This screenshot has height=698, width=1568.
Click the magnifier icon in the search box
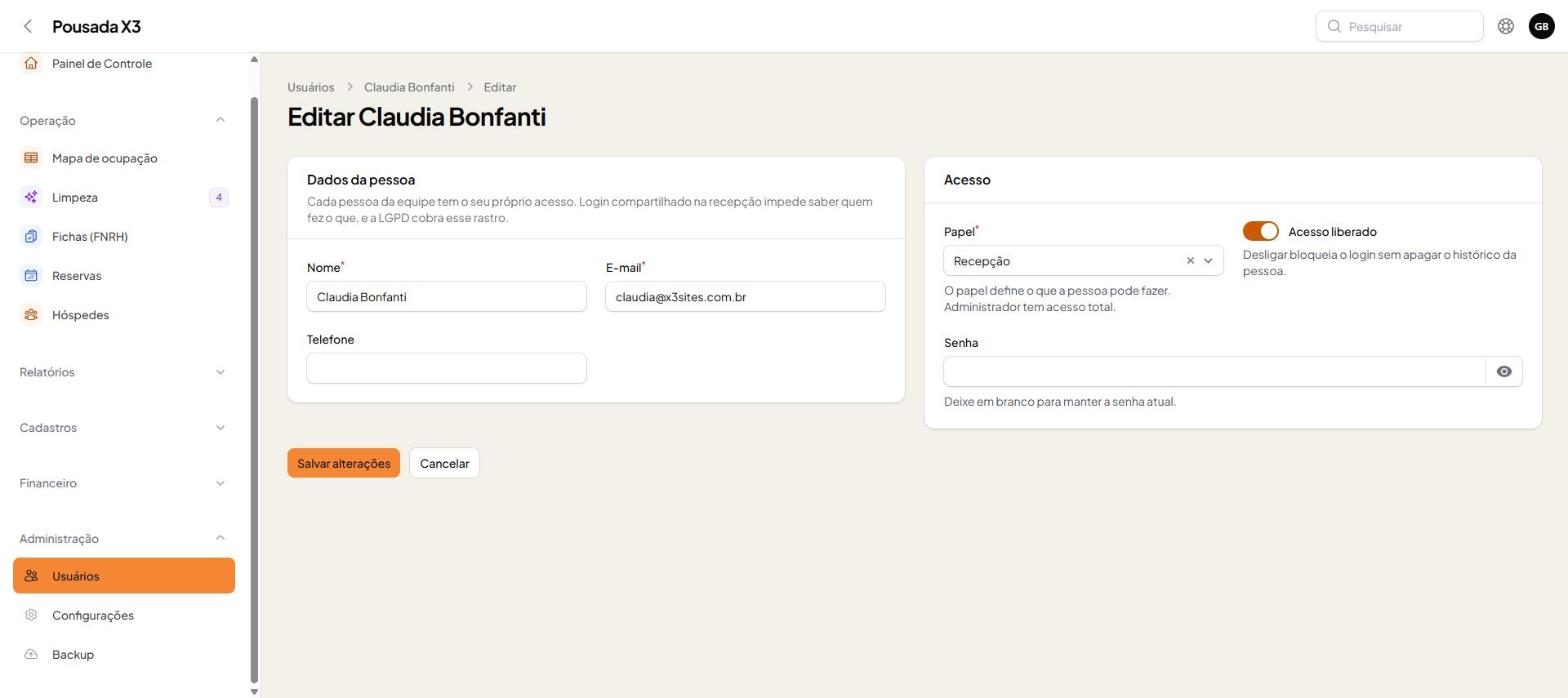coord(1334,26)
